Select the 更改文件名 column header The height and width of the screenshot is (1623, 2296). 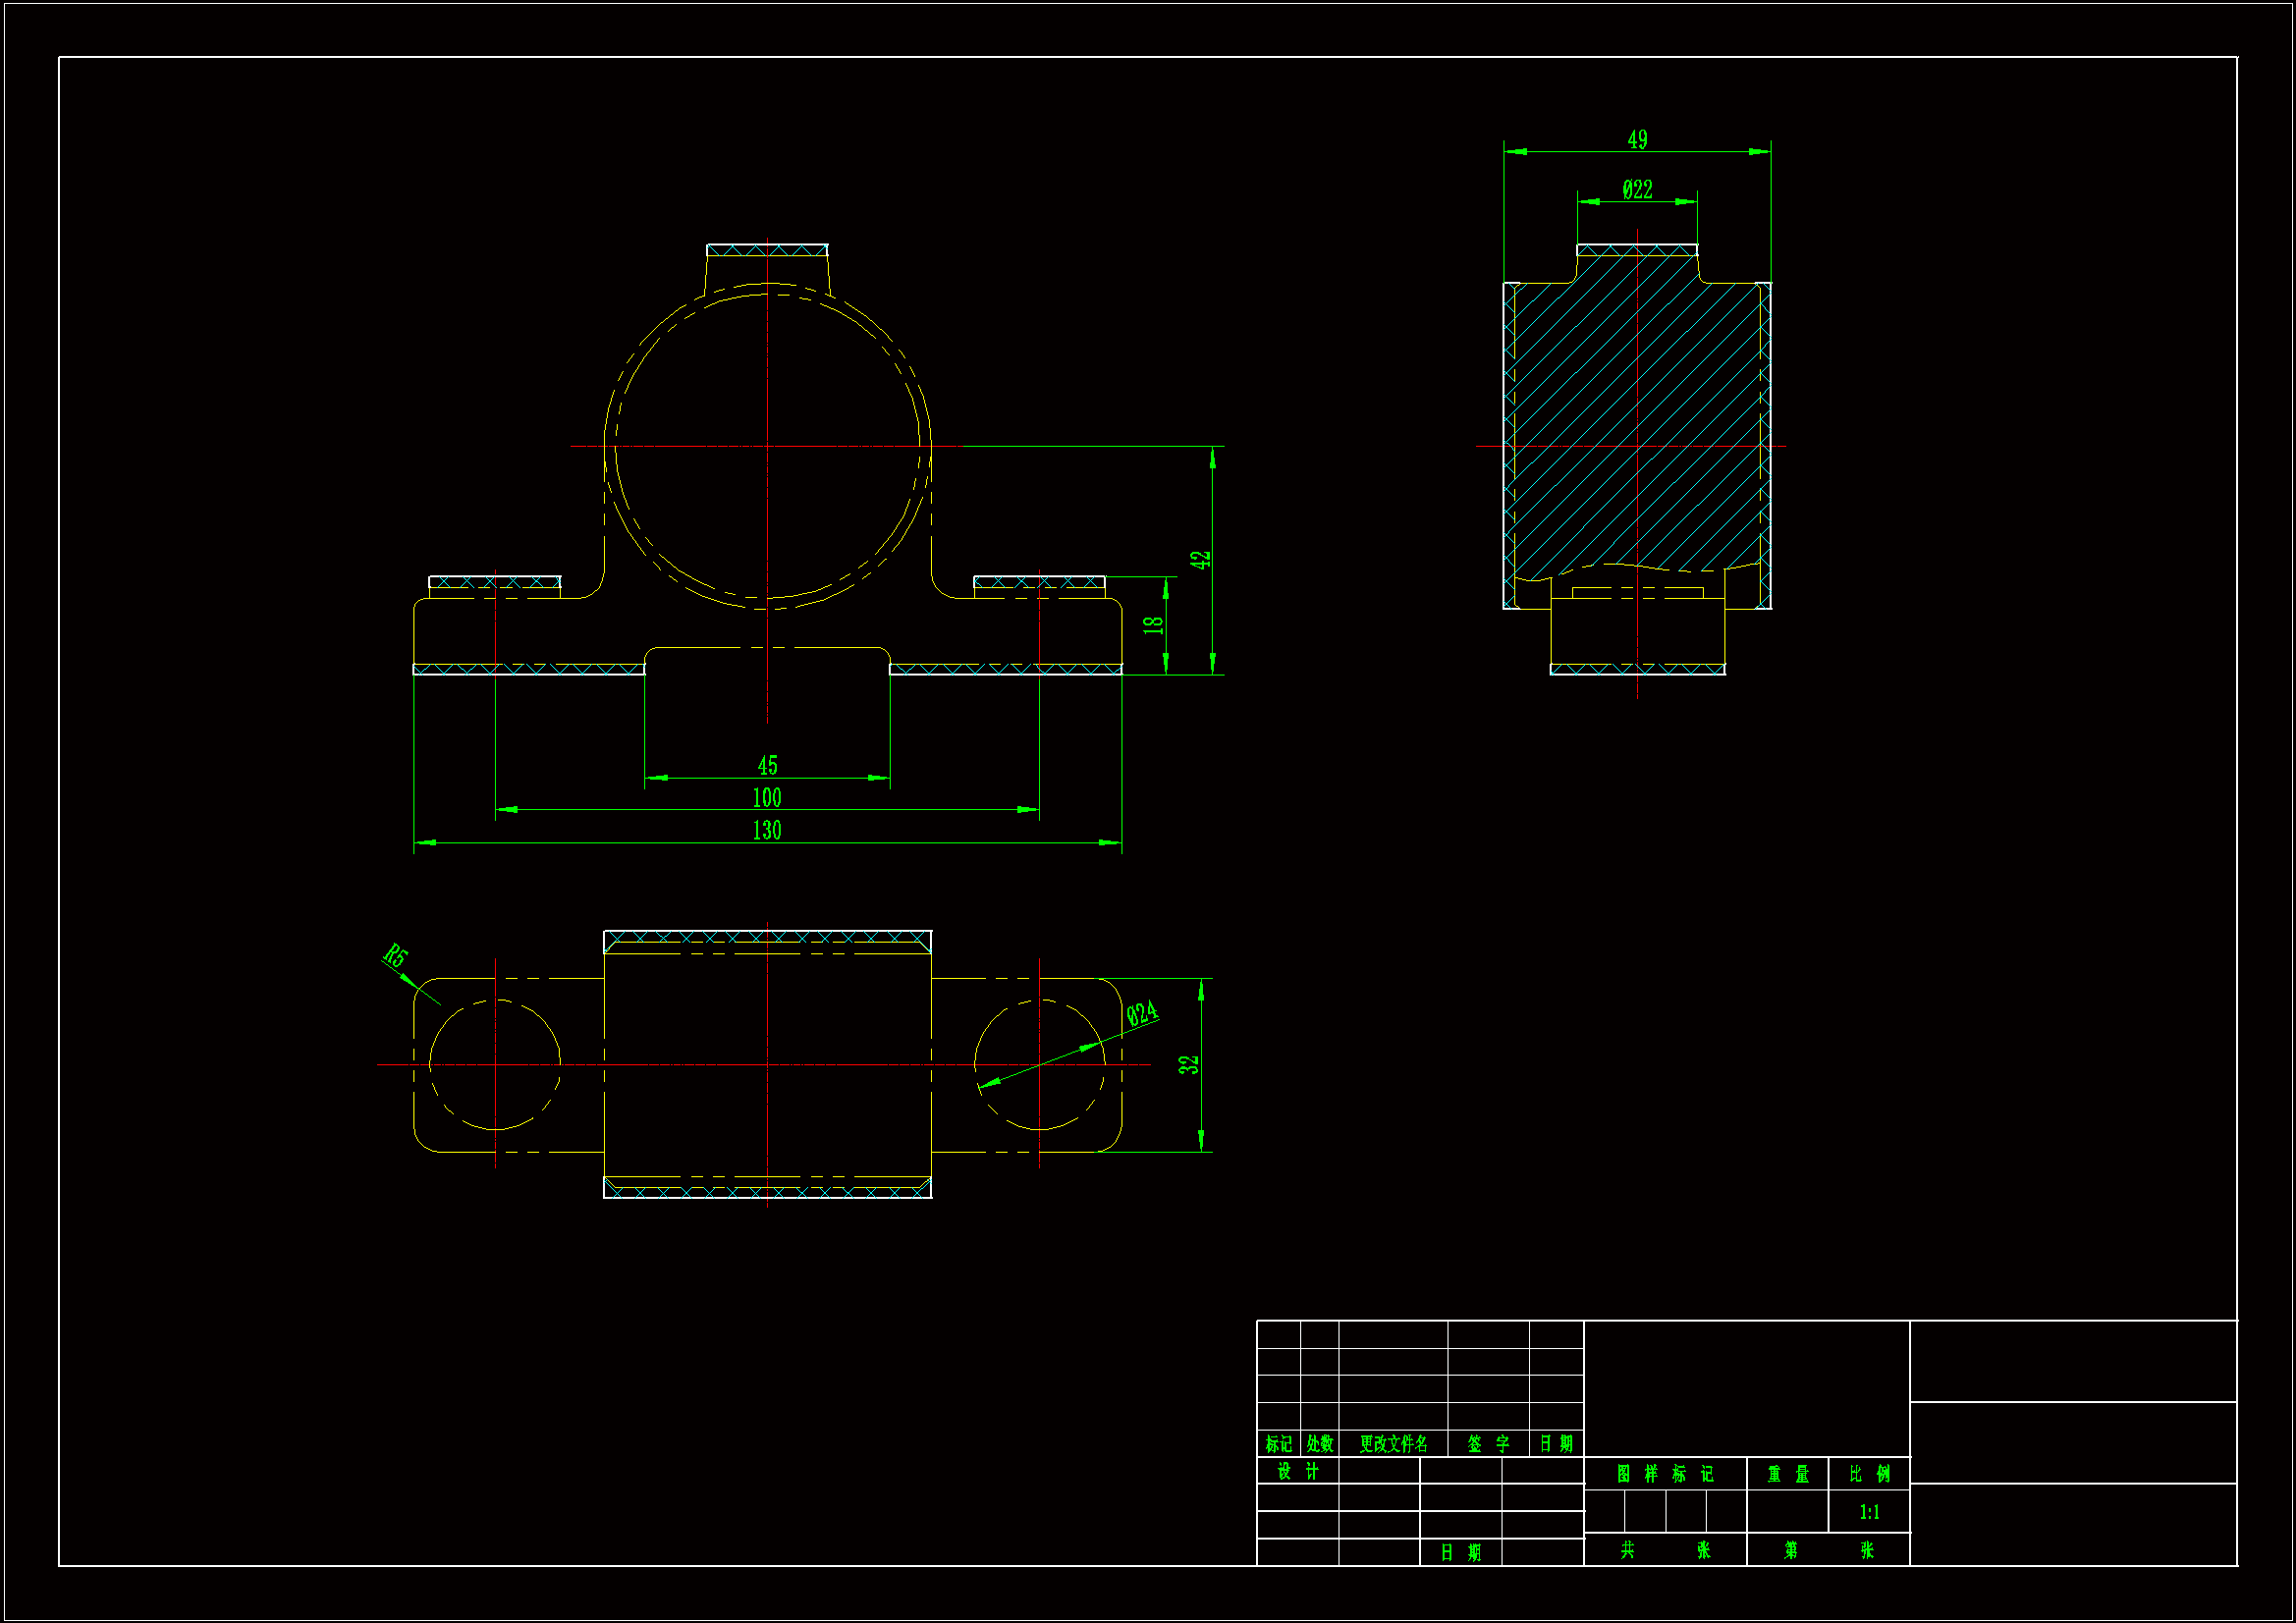click(1393, 1444)
